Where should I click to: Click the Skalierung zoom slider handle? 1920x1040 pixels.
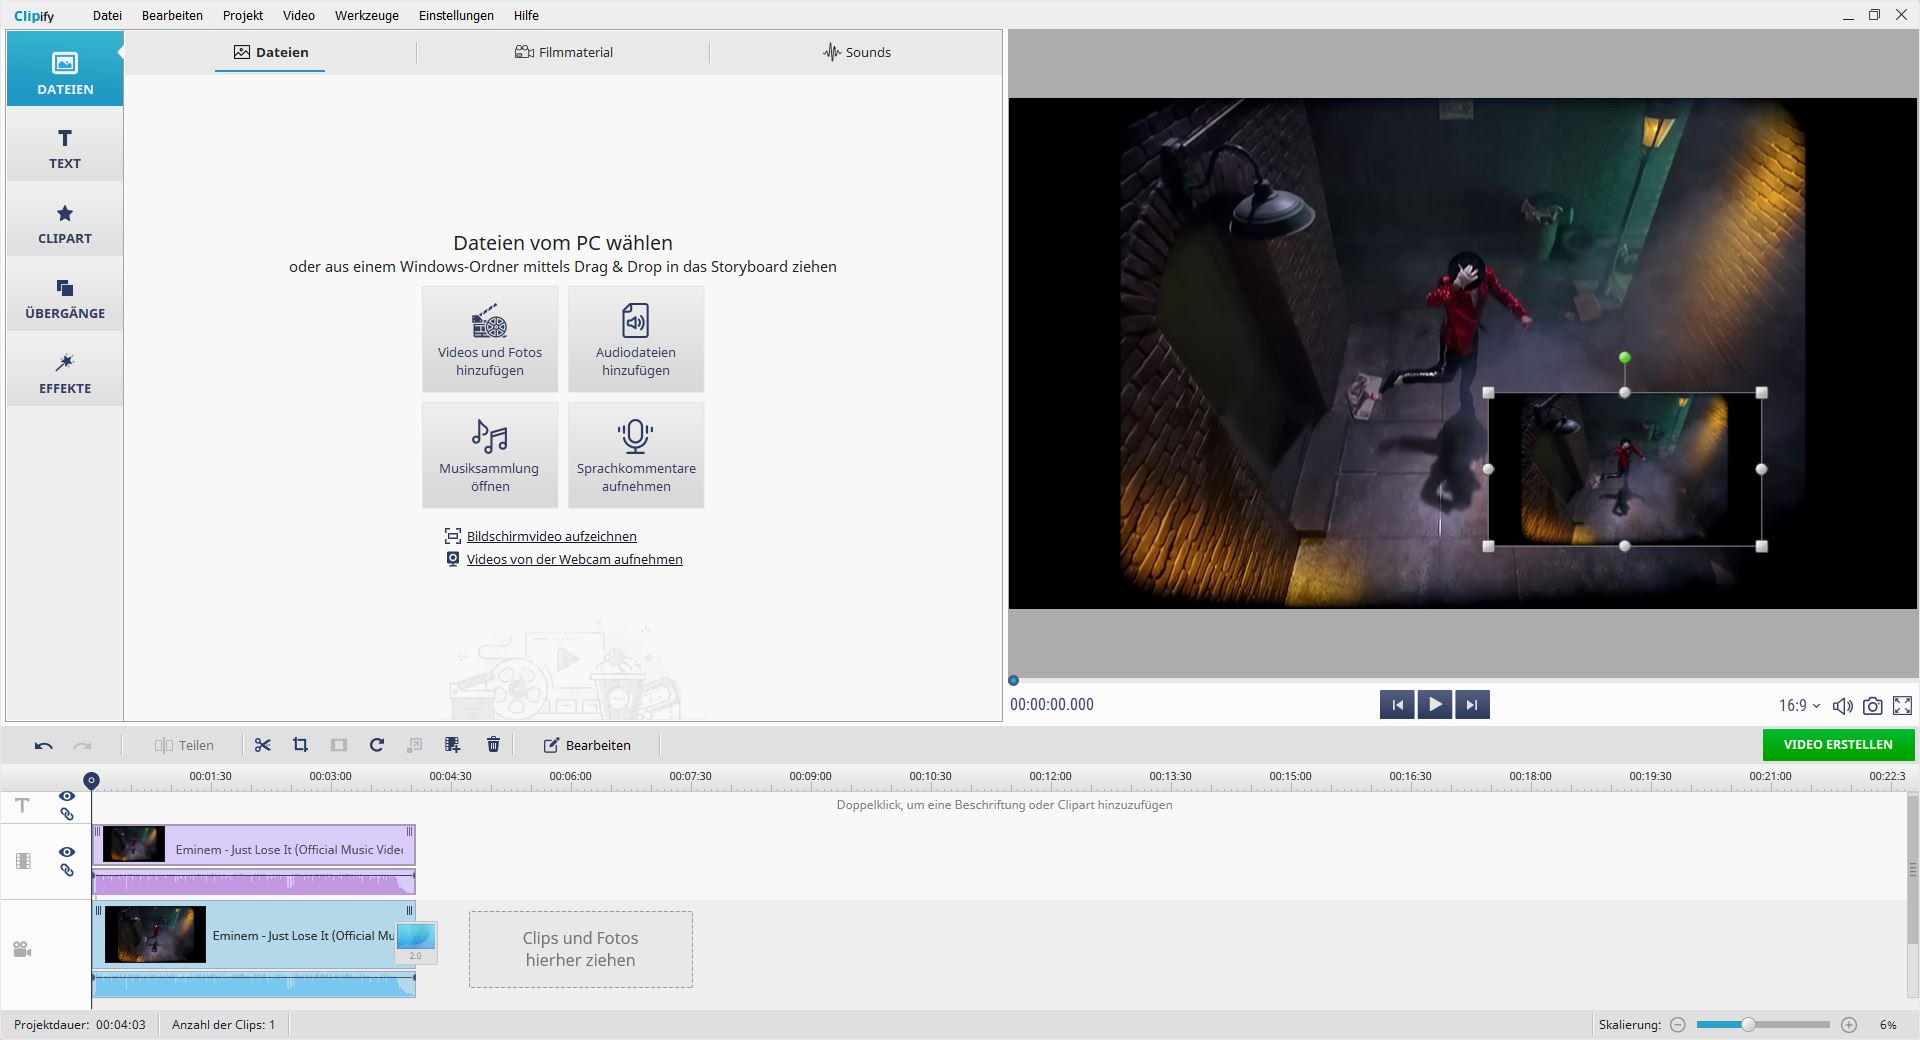coord(1748,1025)
